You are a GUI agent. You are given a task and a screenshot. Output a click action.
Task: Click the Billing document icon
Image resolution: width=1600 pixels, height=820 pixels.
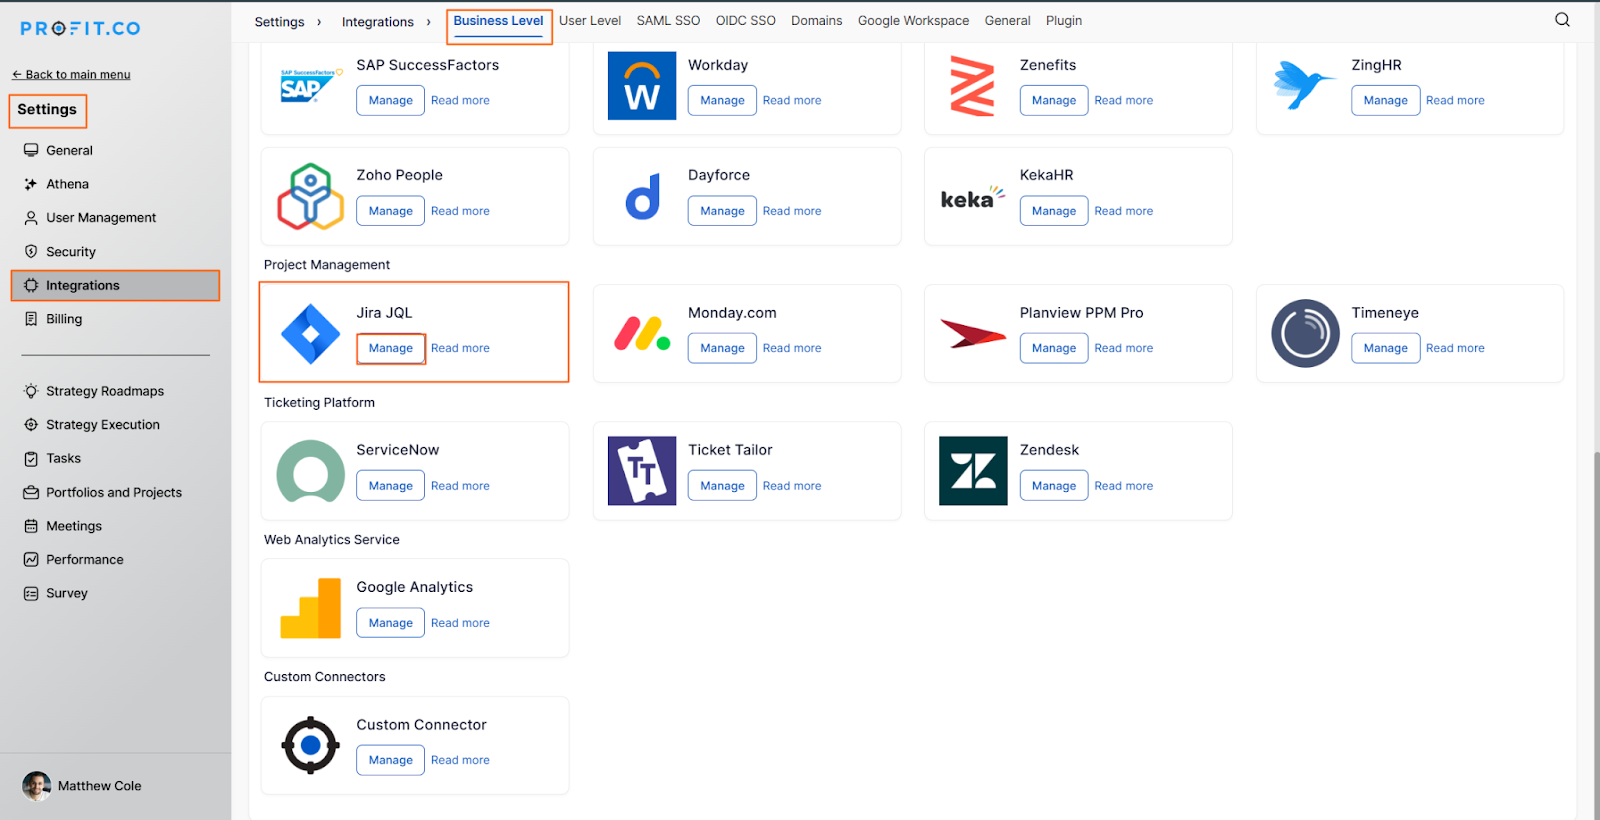(x=31, y=319)
